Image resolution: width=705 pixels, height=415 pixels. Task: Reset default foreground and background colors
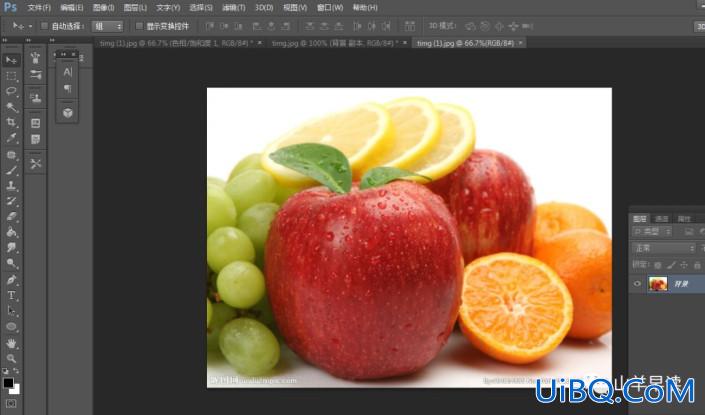(x=5, y=371)
